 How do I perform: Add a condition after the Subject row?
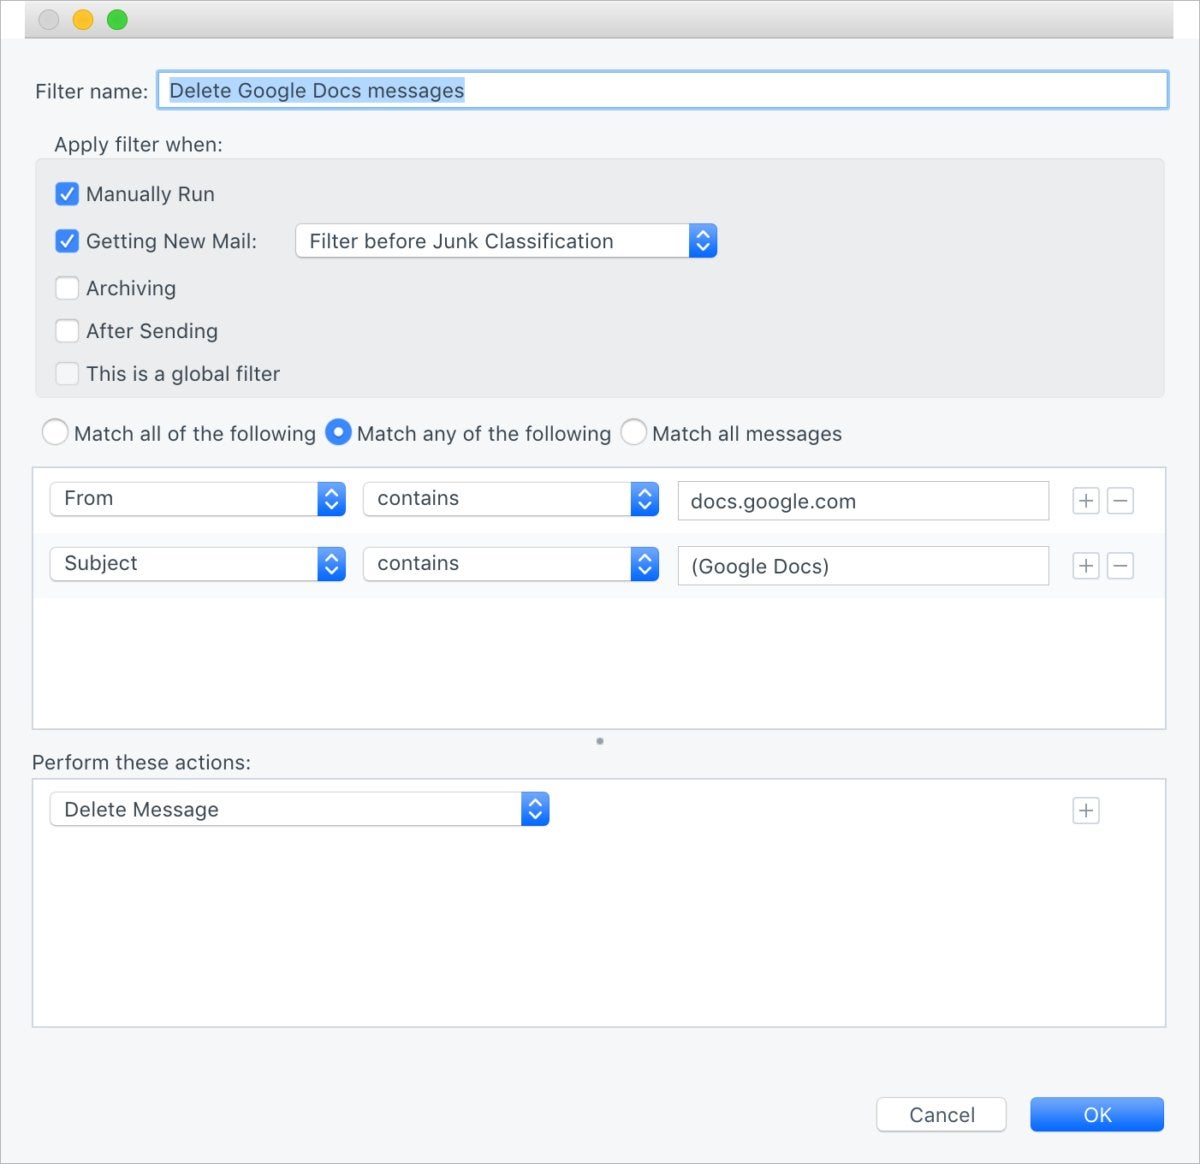pos(1086,566)
